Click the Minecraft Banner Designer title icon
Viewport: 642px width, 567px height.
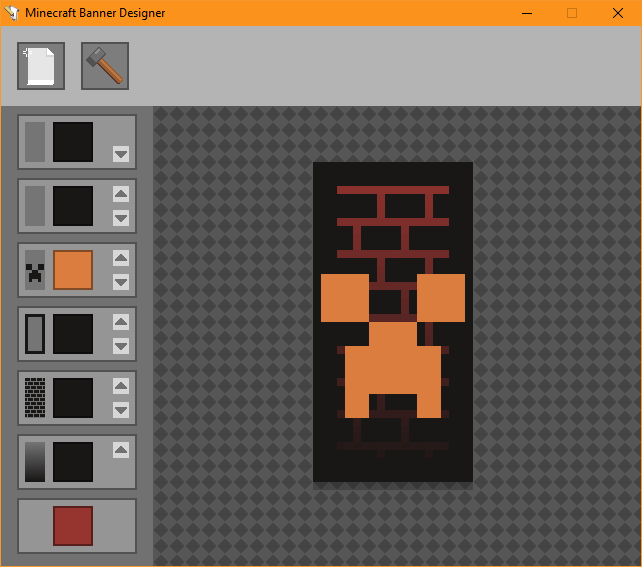pyautogui.click(x=11, y=13)
